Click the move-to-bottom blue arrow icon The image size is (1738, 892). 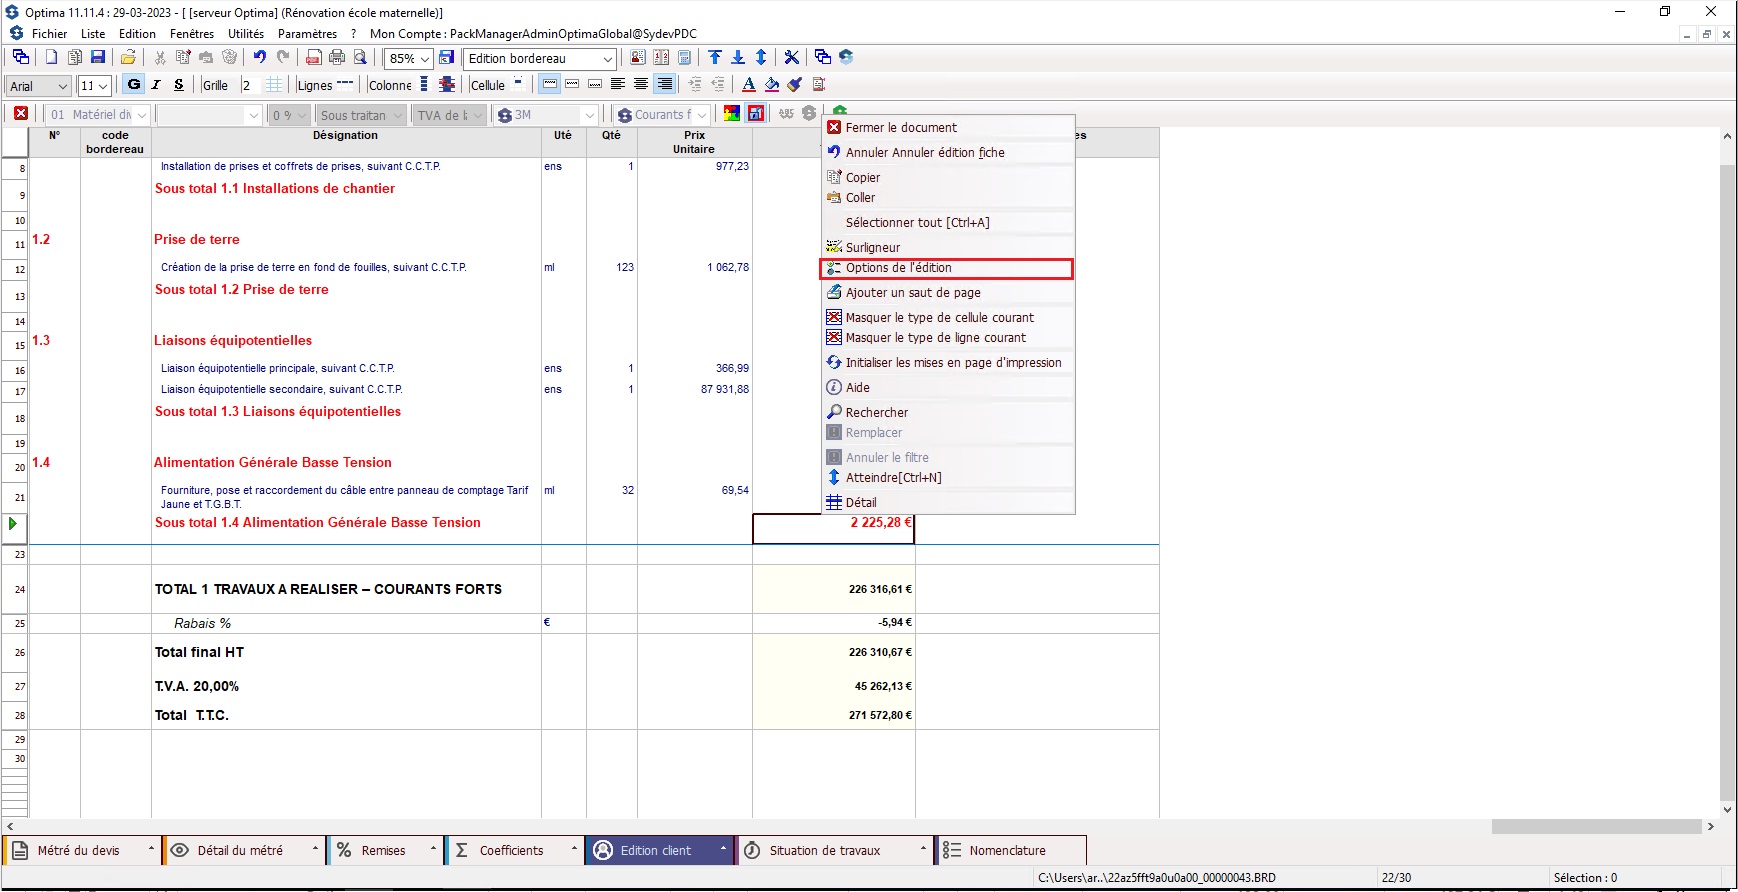[x=738, y=57]
